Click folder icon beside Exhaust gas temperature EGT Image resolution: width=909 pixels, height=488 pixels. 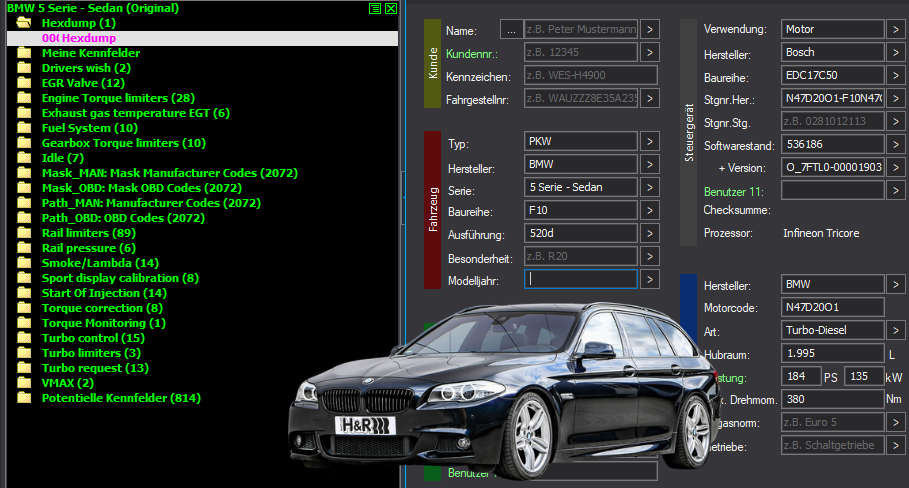24,113
